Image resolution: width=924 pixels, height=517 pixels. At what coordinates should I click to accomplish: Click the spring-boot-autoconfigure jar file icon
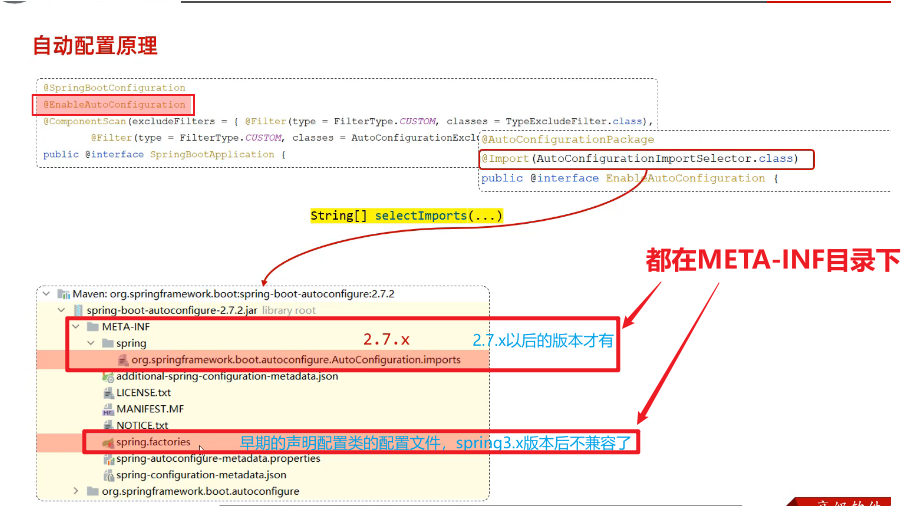pyautogui.click(x=78, y=310)
